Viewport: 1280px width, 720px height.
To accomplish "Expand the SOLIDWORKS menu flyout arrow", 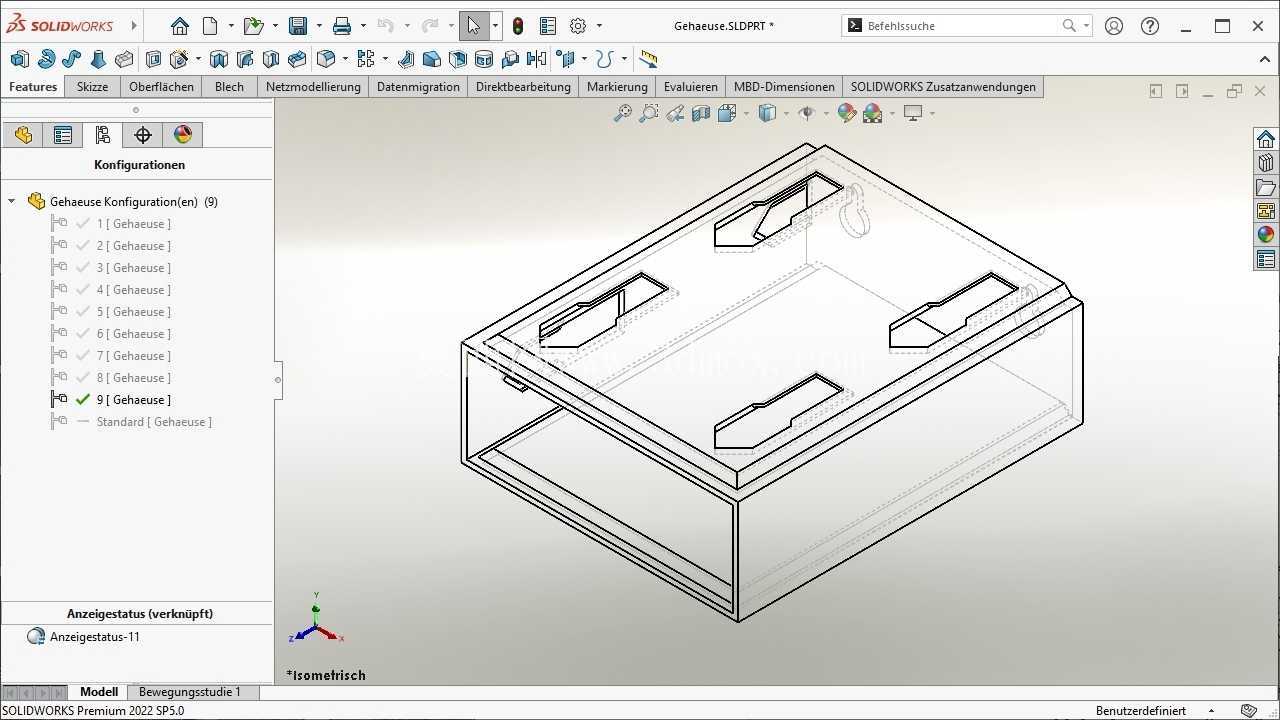I will tap(134, 26).
